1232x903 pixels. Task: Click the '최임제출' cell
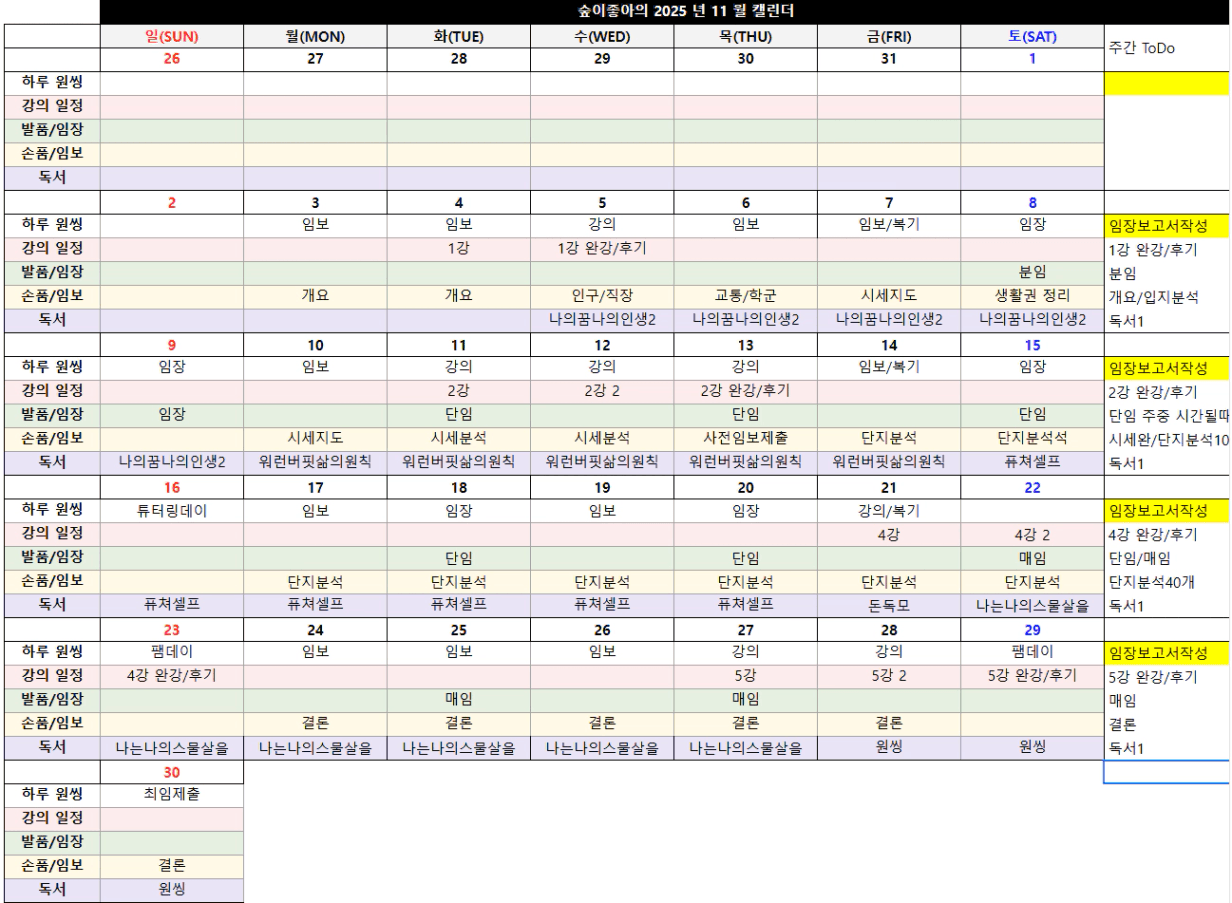coord(172,795)
